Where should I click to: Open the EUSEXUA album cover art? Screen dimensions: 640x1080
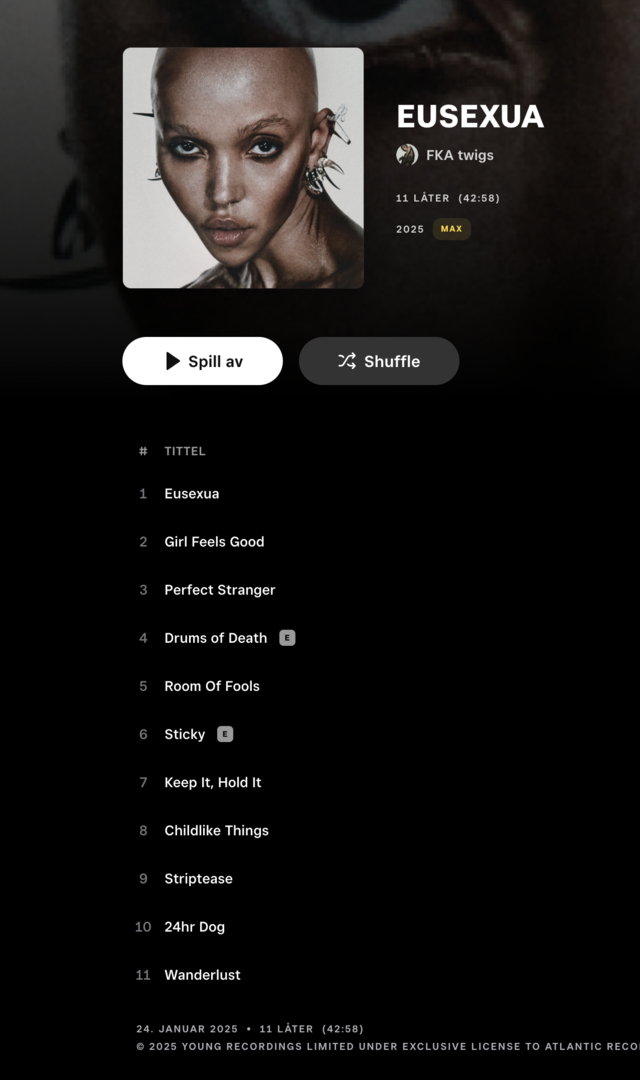(243, 168)
